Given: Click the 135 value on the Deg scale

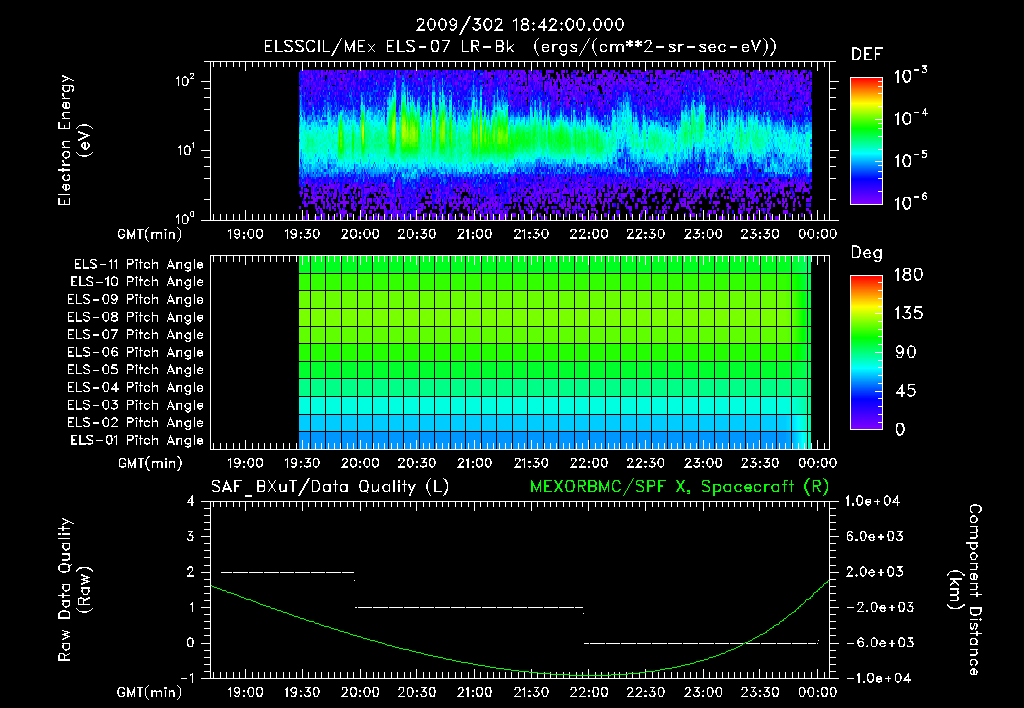Looking at the screenshot, I should pyautogui.click(x=908, y=313).
